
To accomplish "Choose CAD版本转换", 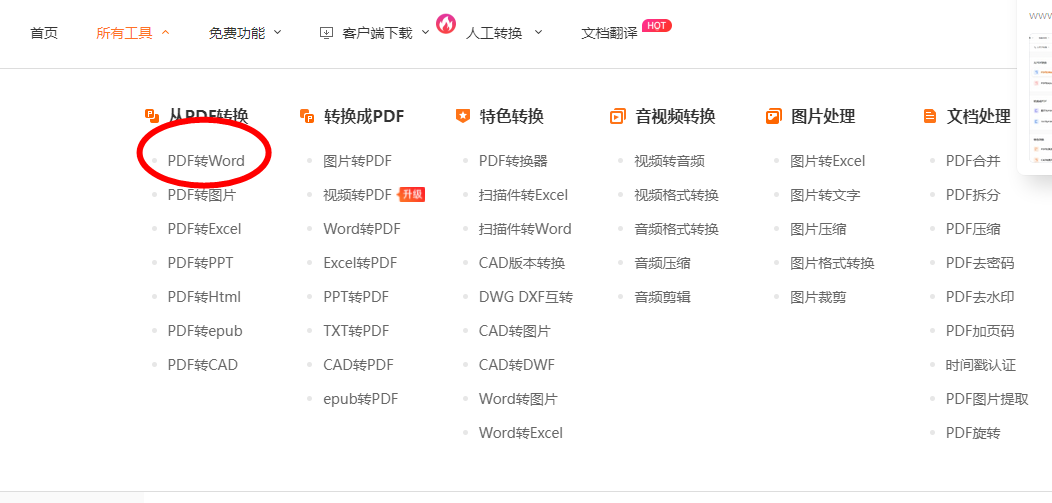I will tap(522, 263).
